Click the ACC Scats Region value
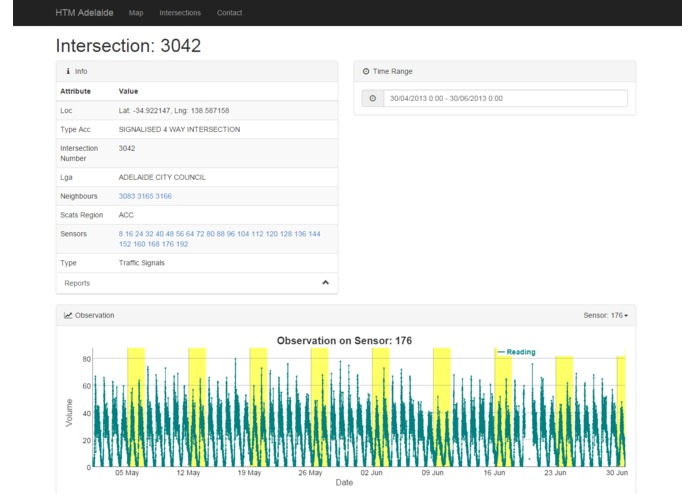This screenshot has height=494, width=695. pos(126,215)
